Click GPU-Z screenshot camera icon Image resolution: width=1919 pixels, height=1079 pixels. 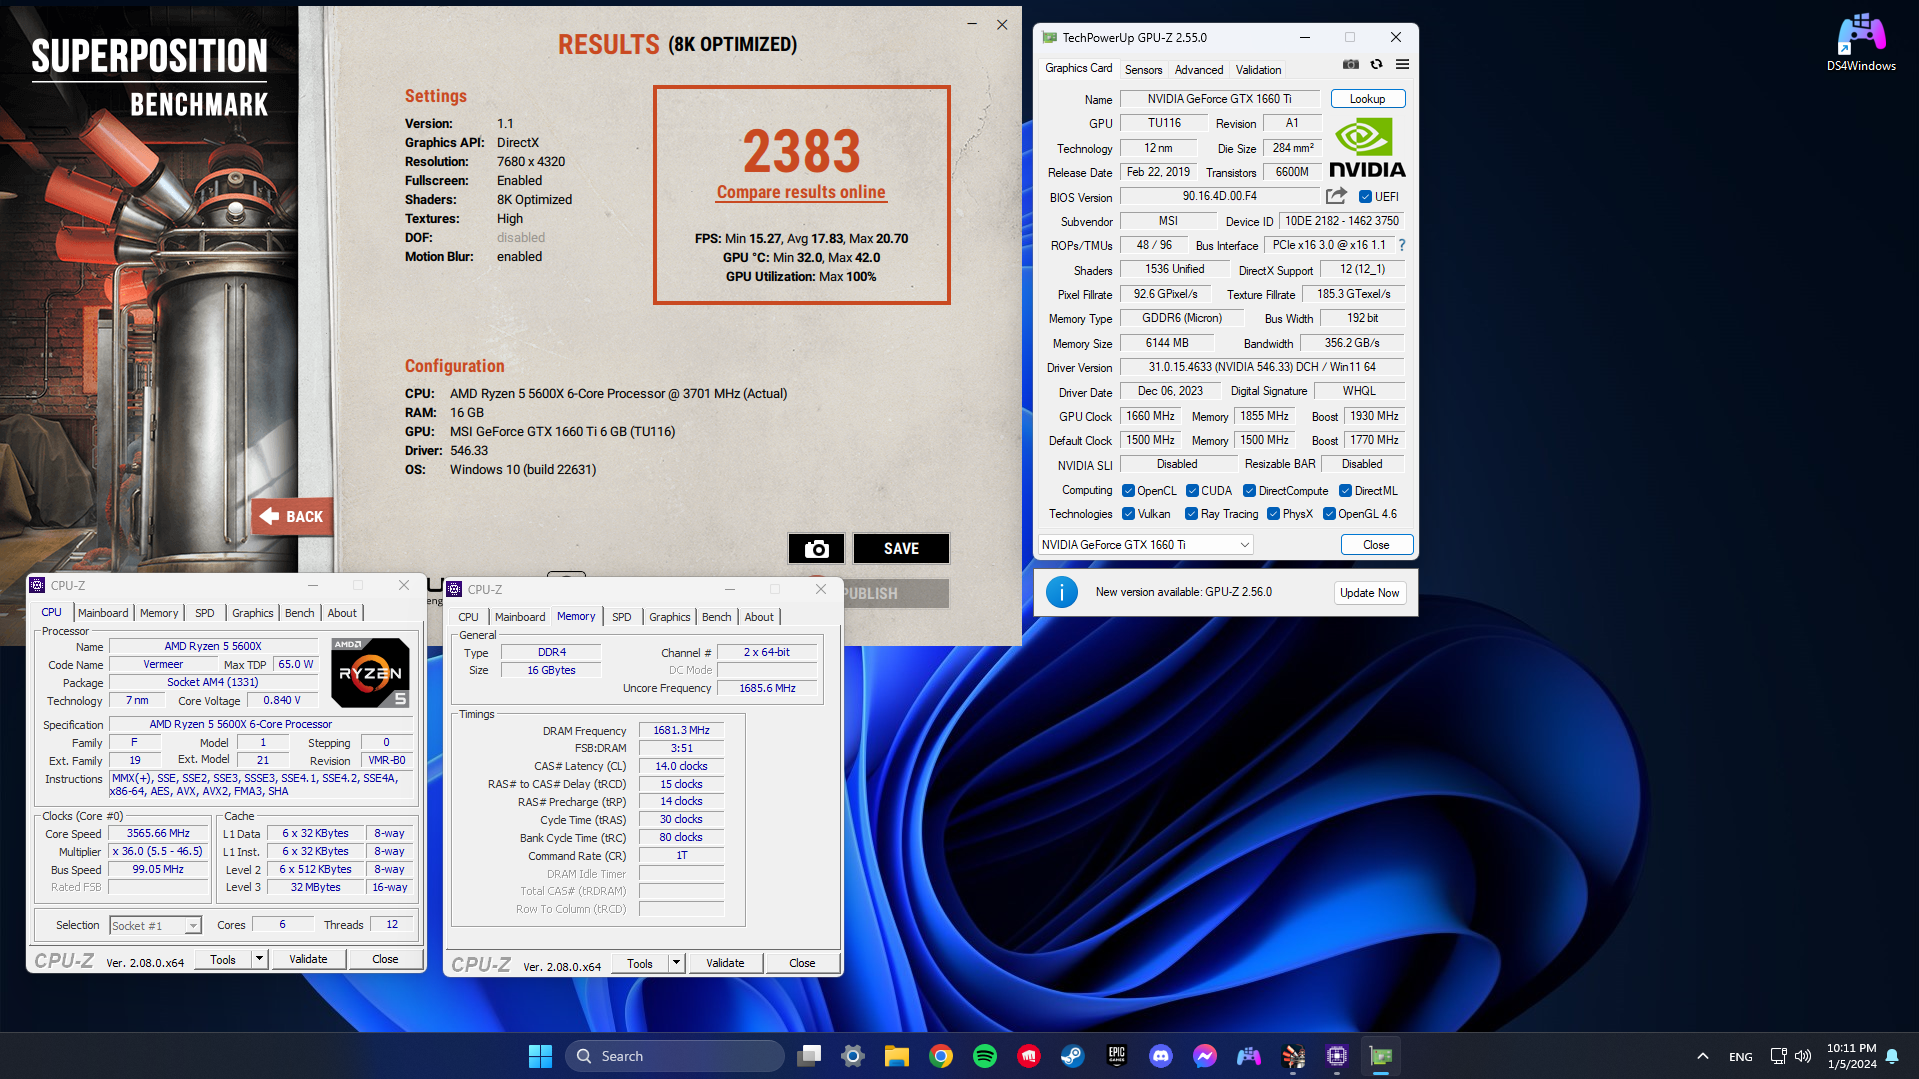click(1350, 64)
